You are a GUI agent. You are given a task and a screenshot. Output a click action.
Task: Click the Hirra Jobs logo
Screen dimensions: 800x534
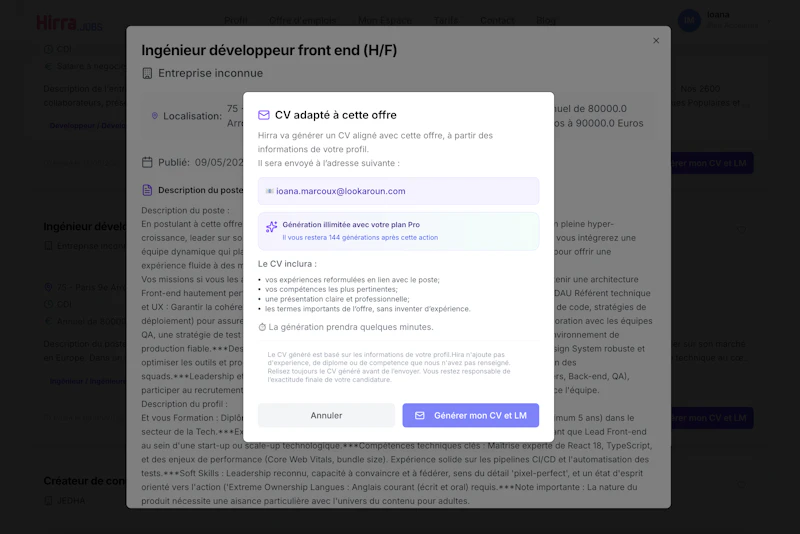[69, 23]
